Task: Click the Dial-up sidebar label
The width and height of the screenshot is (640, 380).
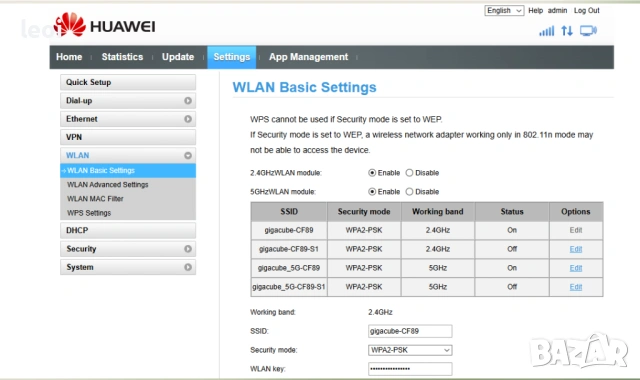Action: pyautogui.click(x=79, y=100)
